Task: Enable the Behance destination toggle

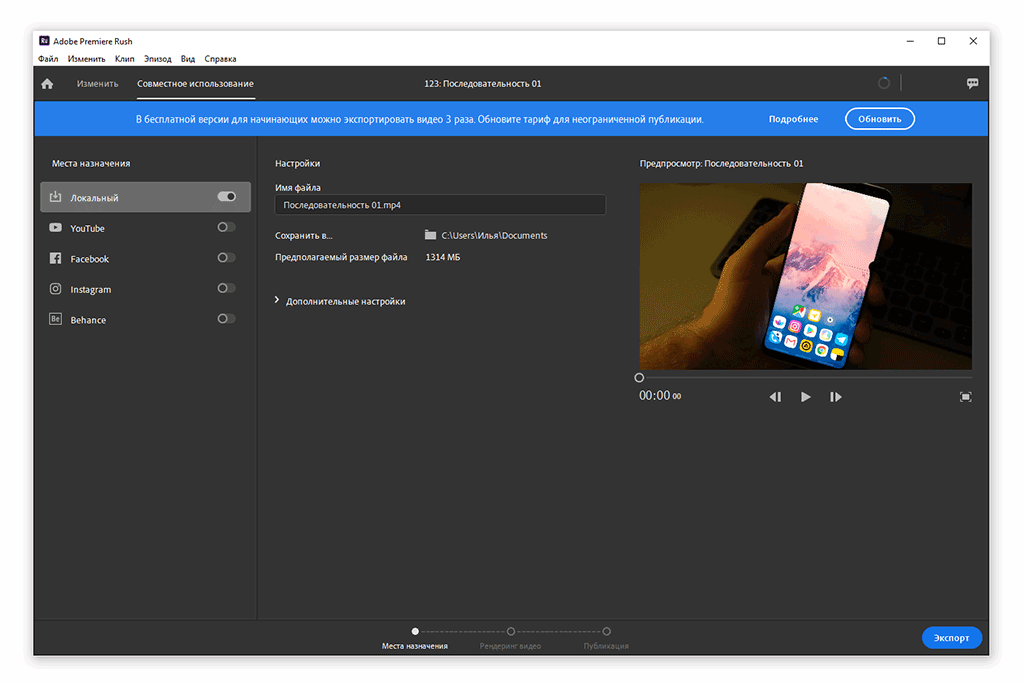Action: point(227,319)
